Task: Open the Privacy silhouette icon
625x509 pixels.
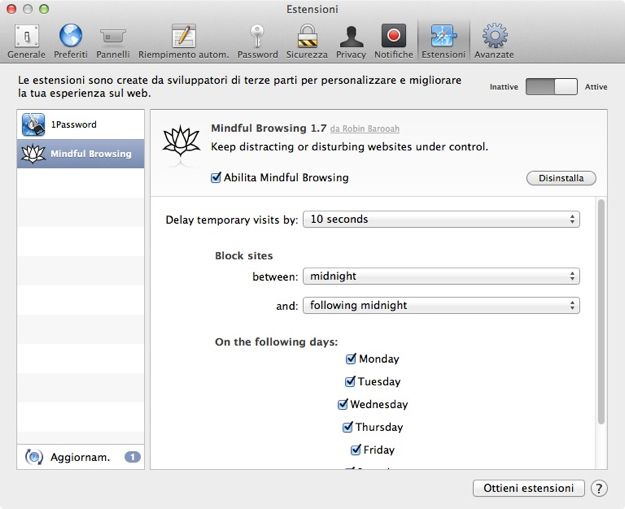Action: [351, 37]
